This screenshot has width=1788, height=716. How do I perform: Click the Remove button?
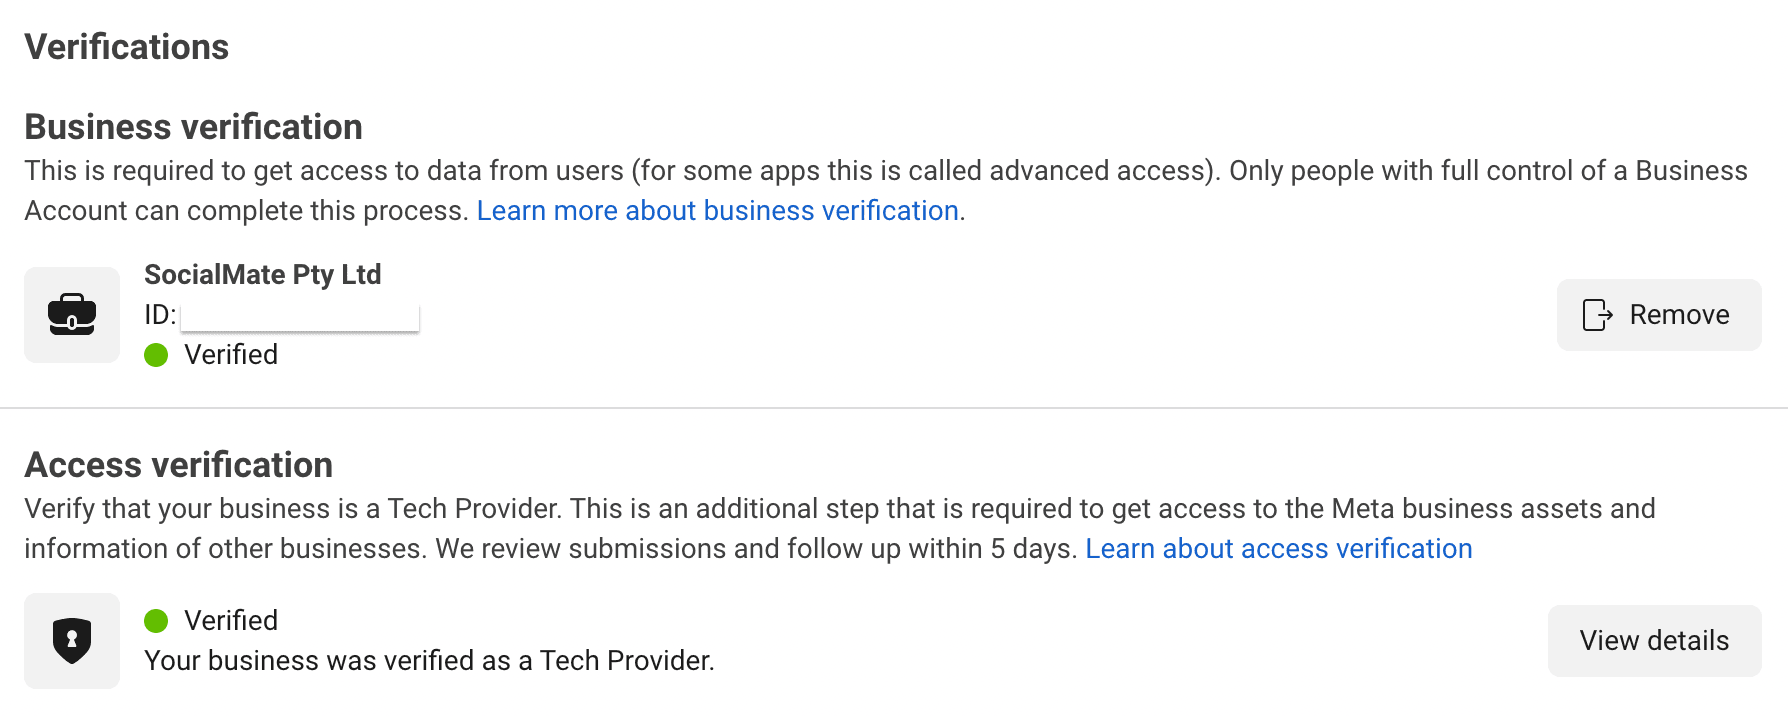(x=1659, y=314)
